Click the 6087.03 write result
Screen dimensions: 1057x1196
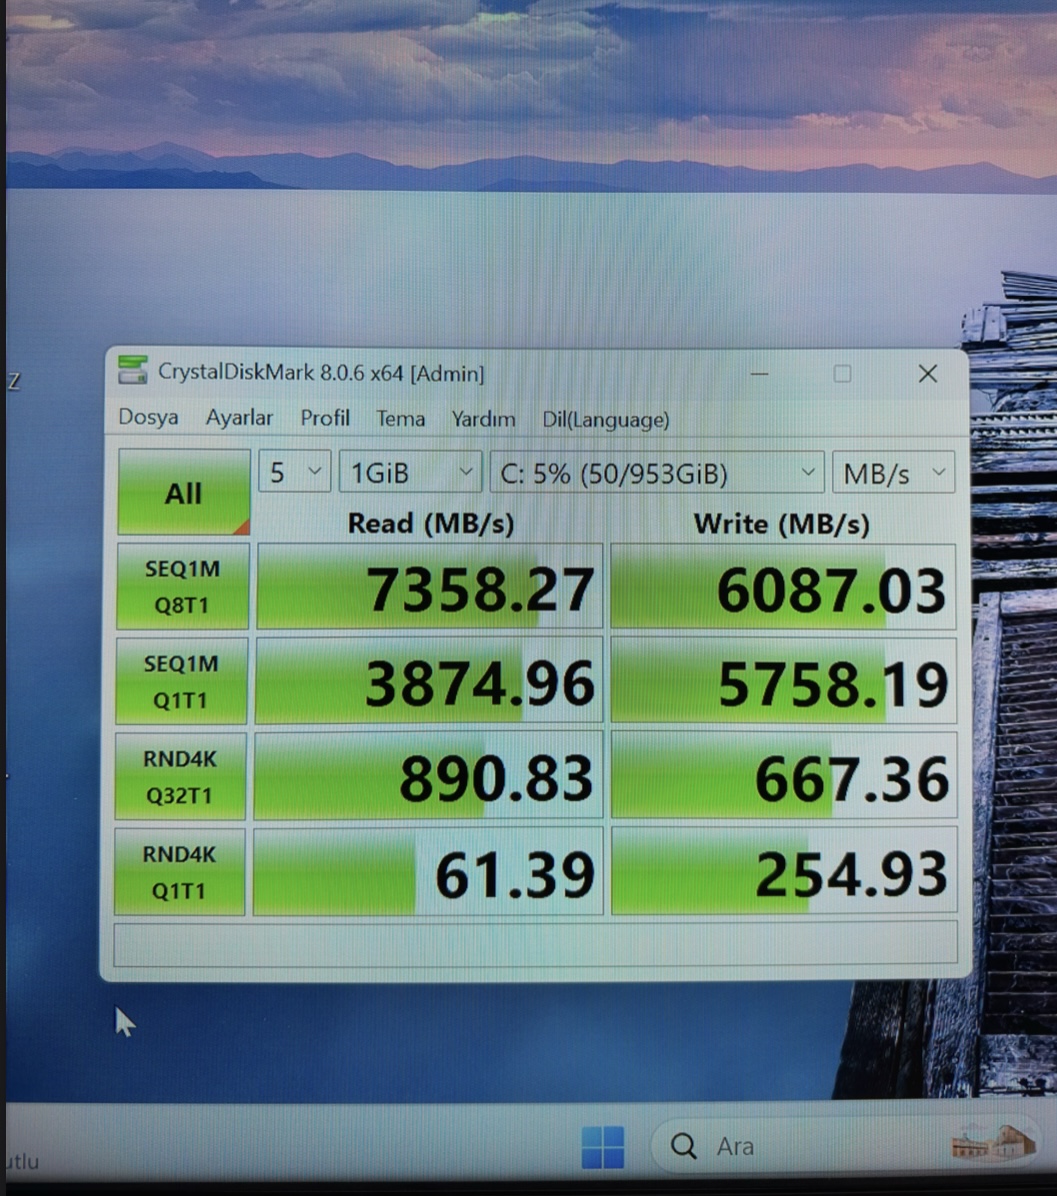tap(783, 587)
